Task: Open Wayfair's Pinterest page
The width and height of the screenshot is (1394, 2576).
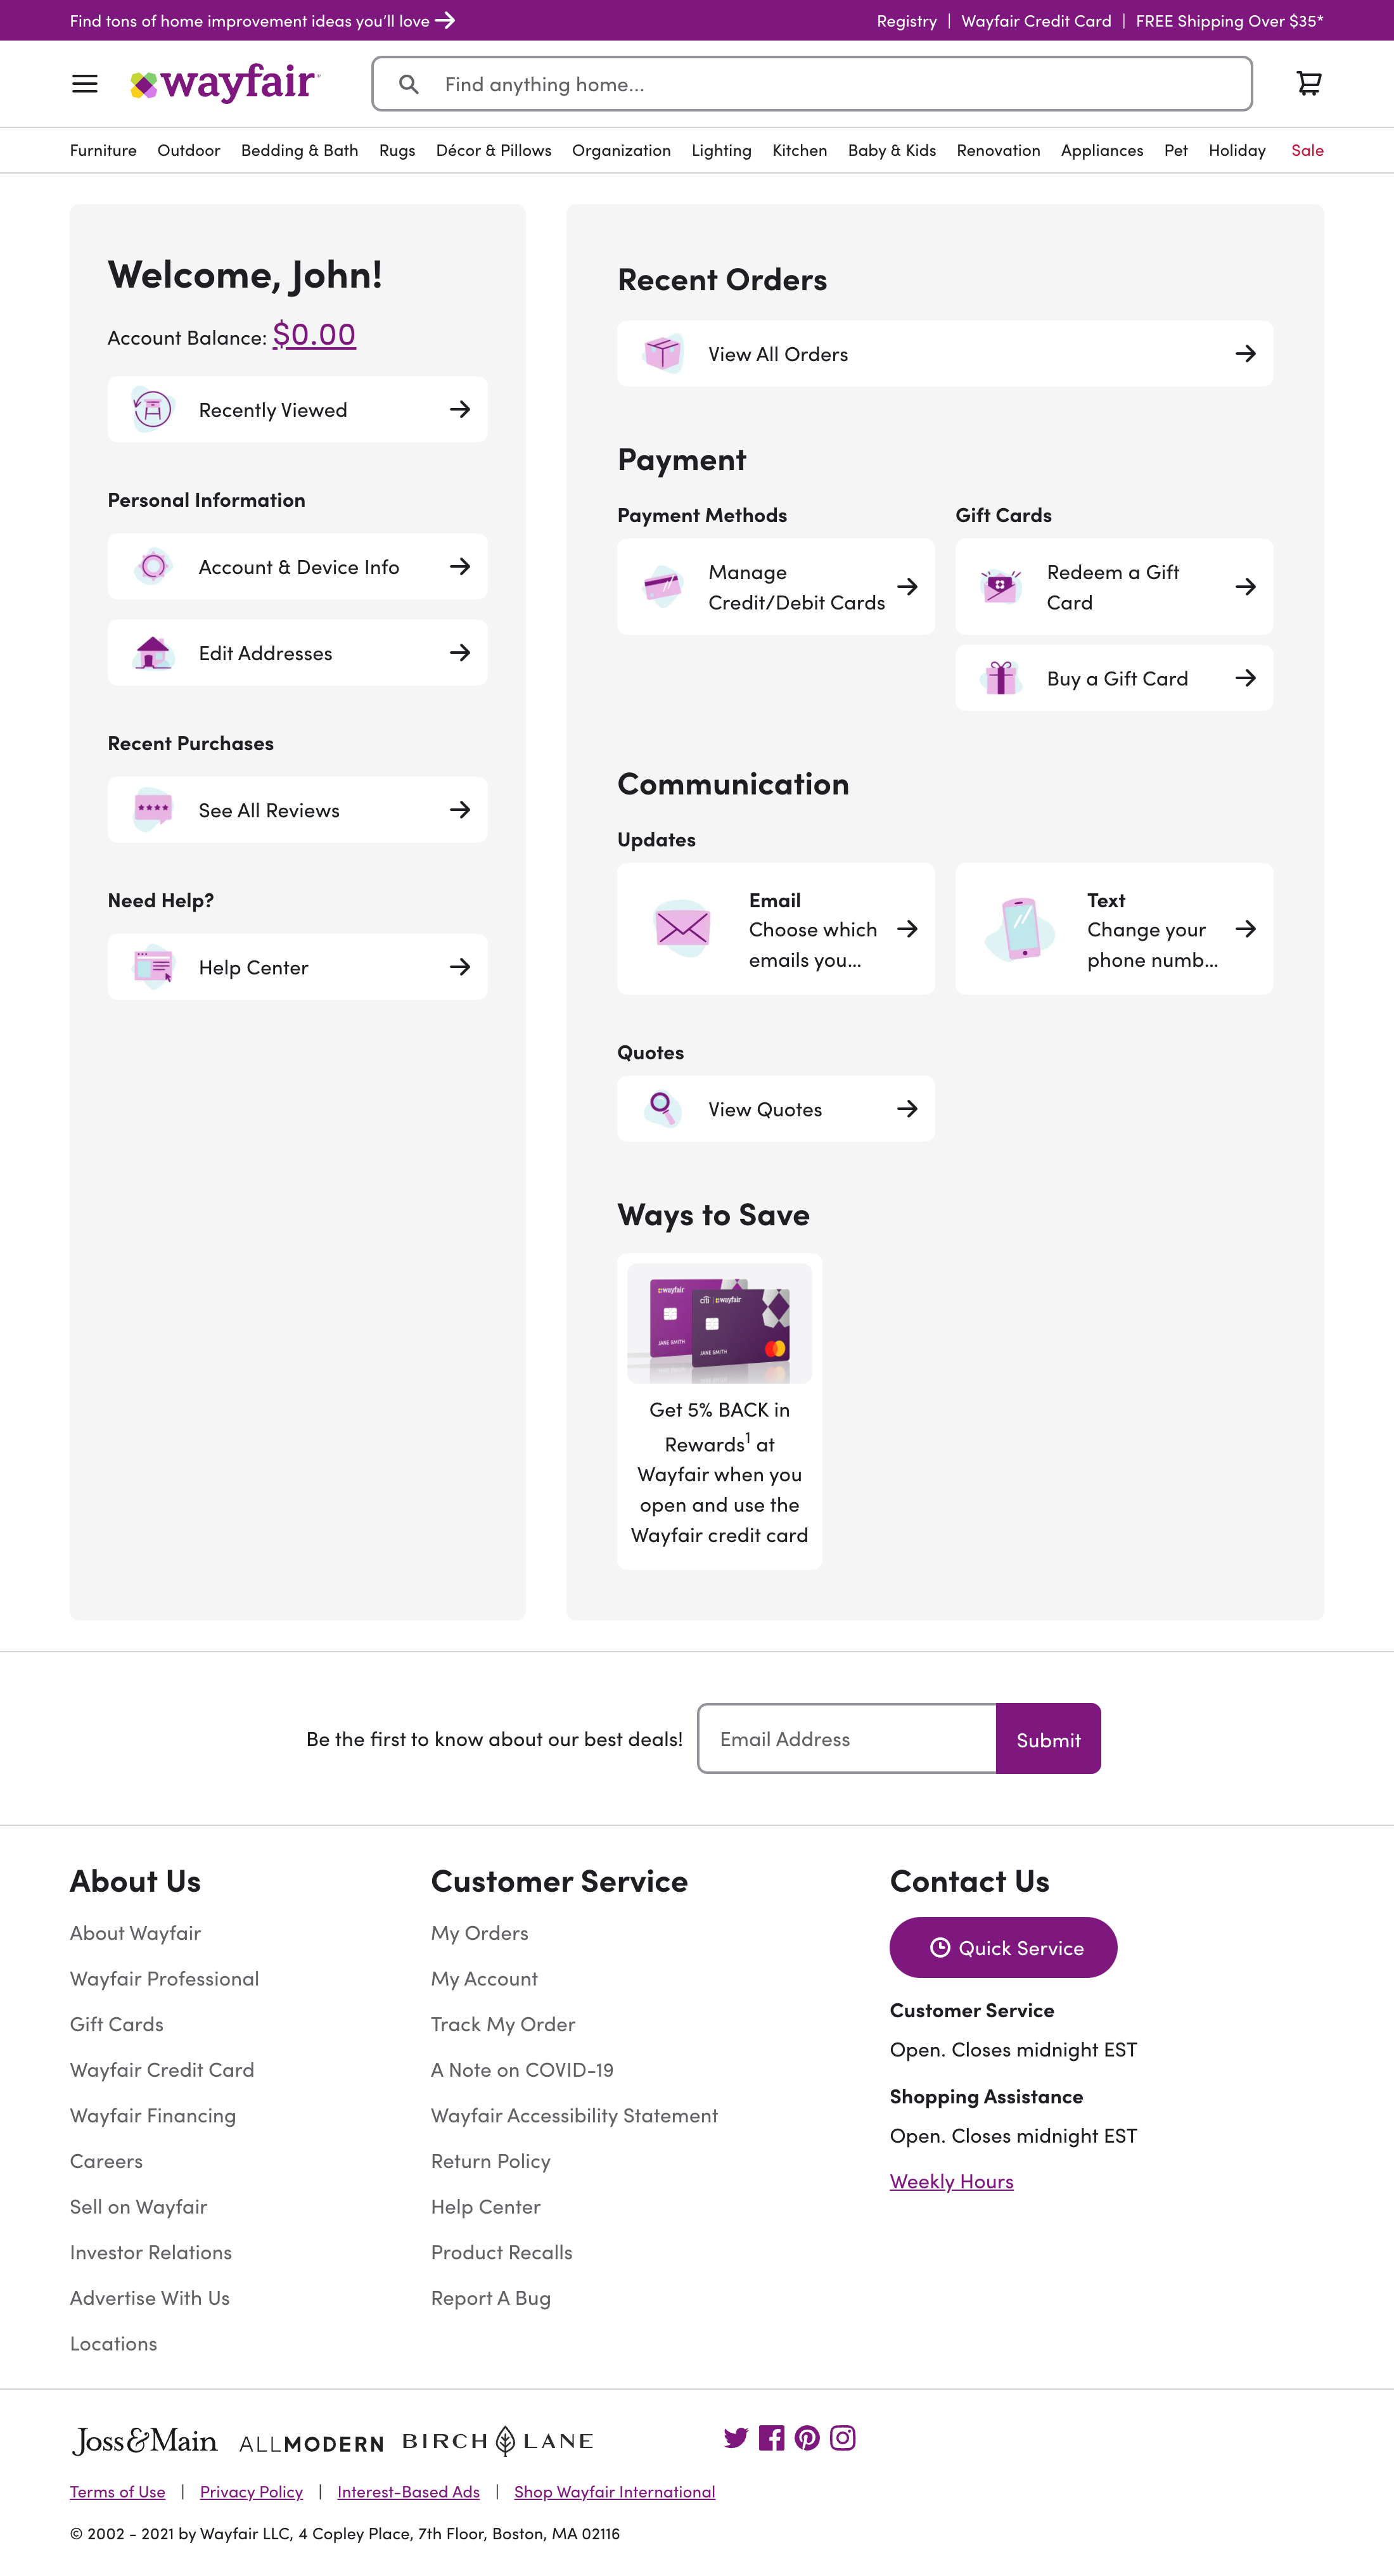Action: pos(807,2438)
